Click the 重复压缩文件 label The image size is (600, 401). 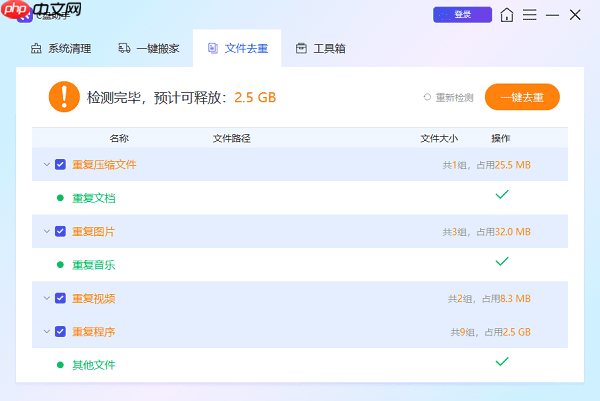[x=104, y=165]
